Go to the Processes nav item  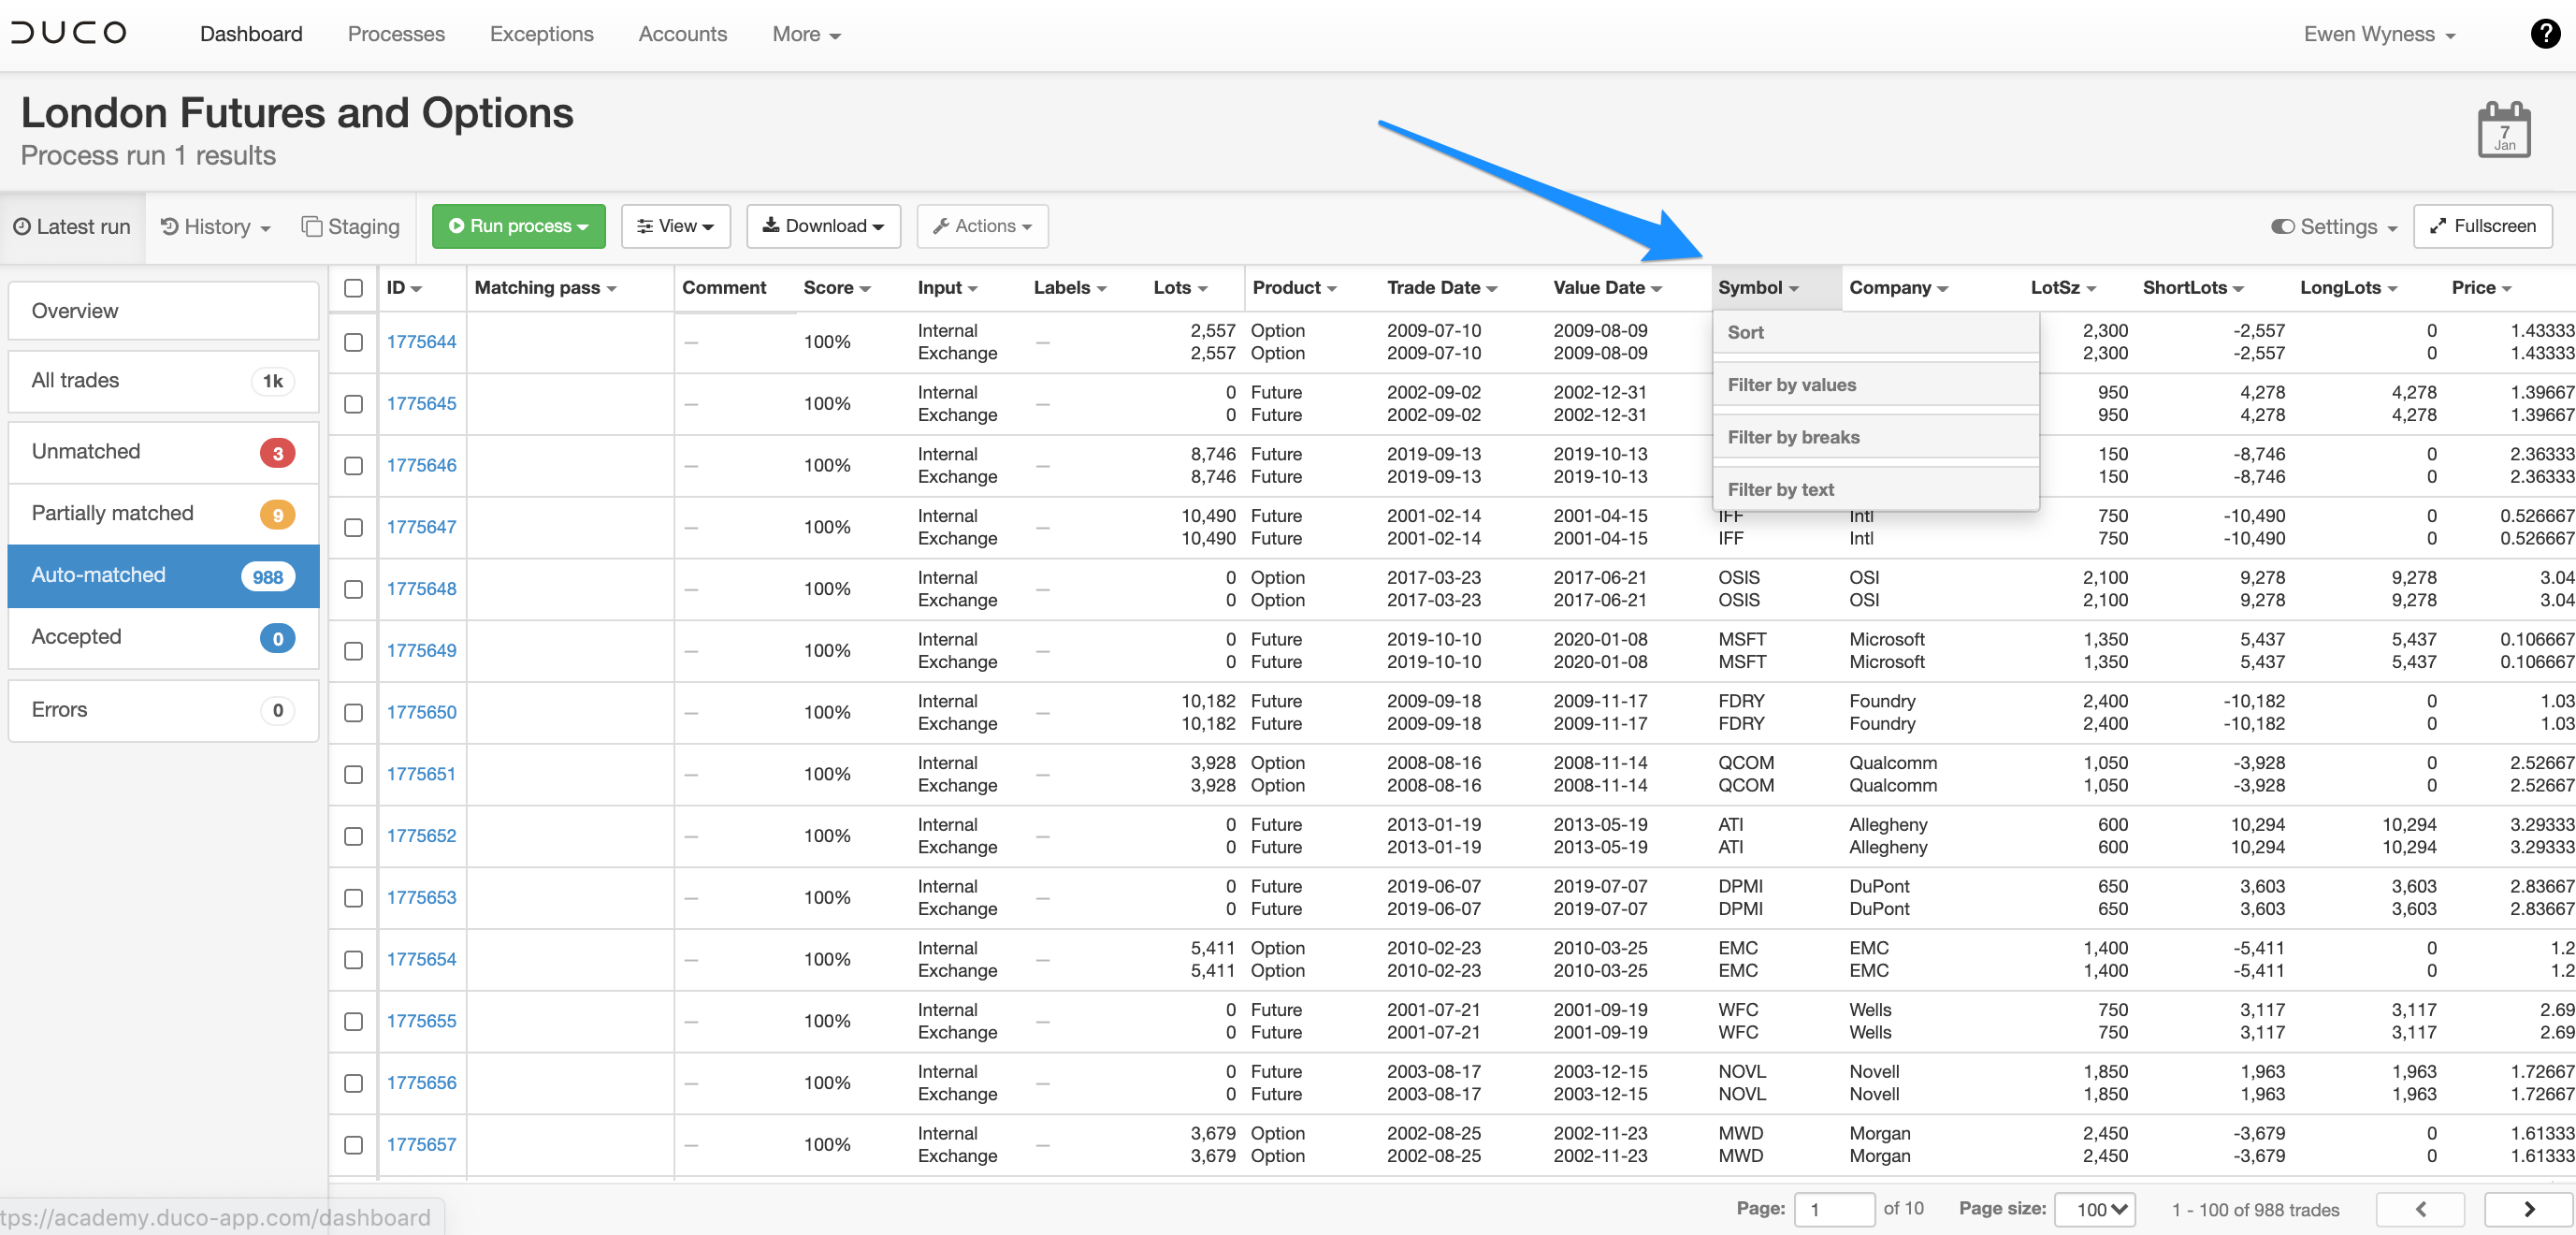pyautogui.click(x=396, y=34)
